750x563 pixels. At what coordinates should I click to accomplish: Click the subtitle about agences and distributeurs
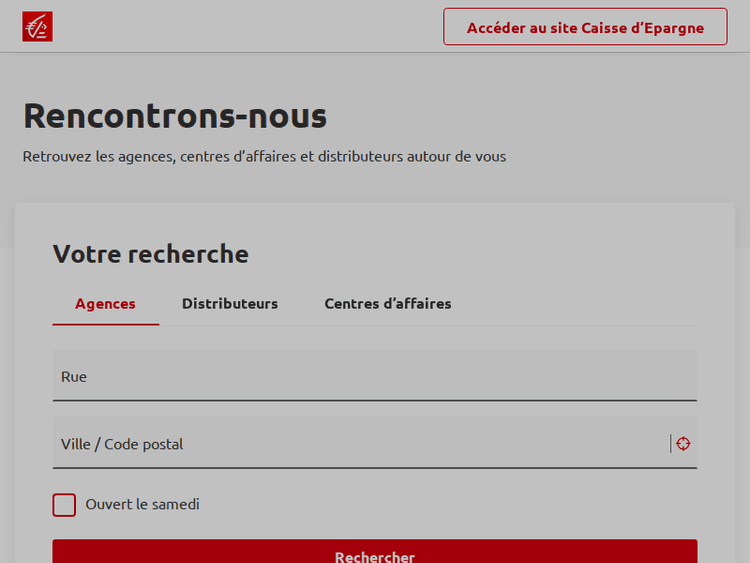(264, 157)
